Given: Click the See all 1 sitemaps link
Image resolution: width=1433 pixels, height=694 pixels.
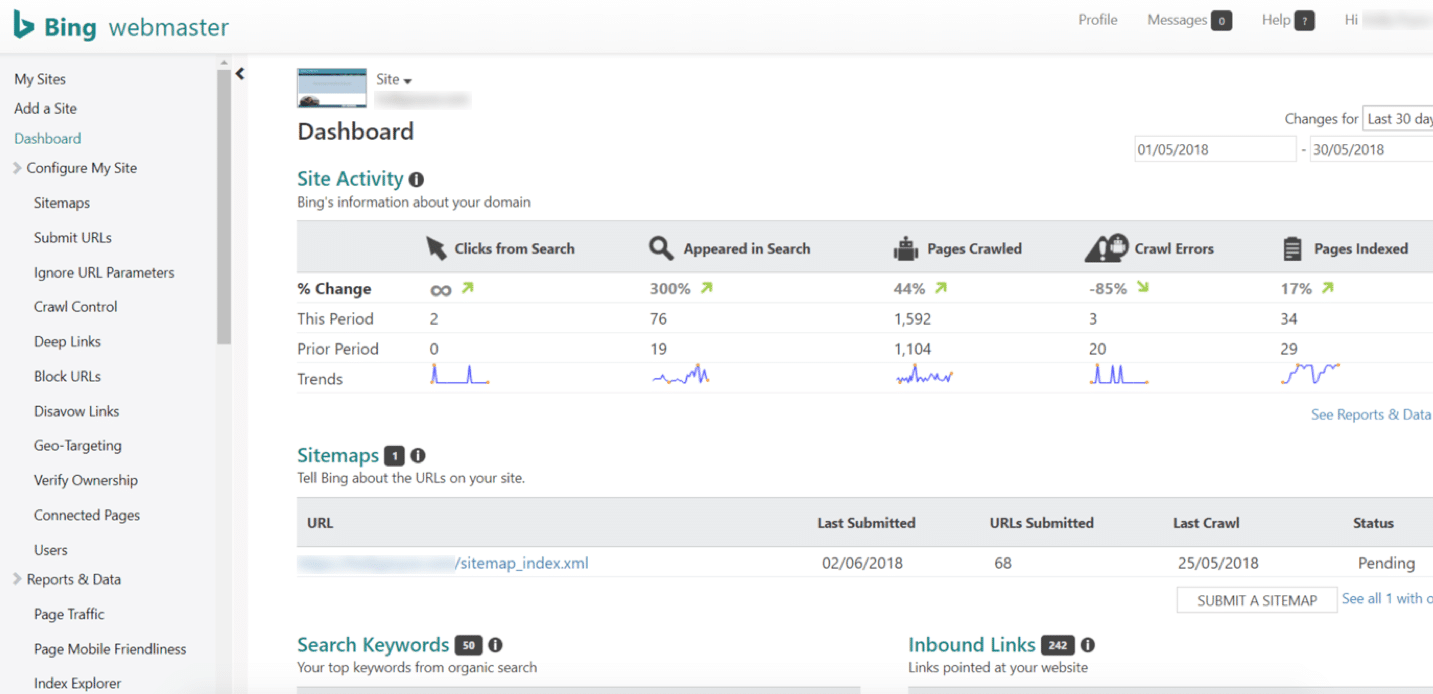Looking at the screenshot, I should tap(1387, 598).
